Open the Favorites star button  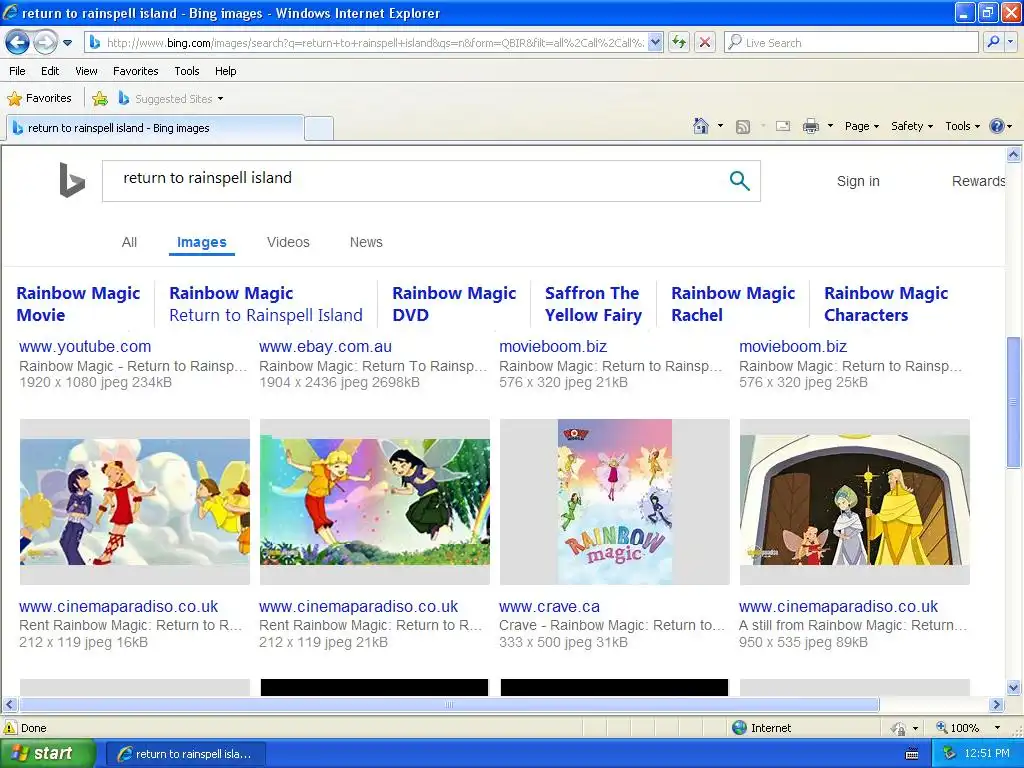coord(39,99)
